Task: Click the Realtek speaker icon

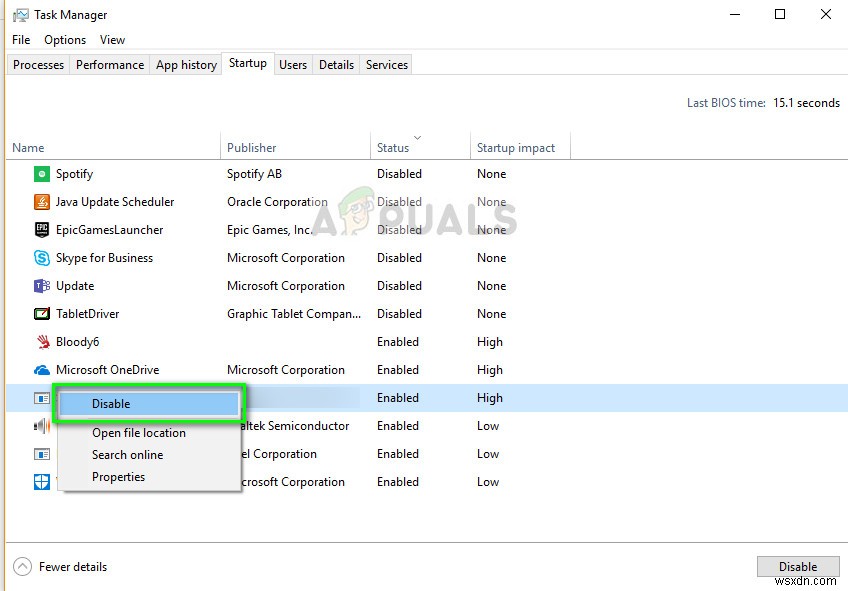Action: coord(42,426)
